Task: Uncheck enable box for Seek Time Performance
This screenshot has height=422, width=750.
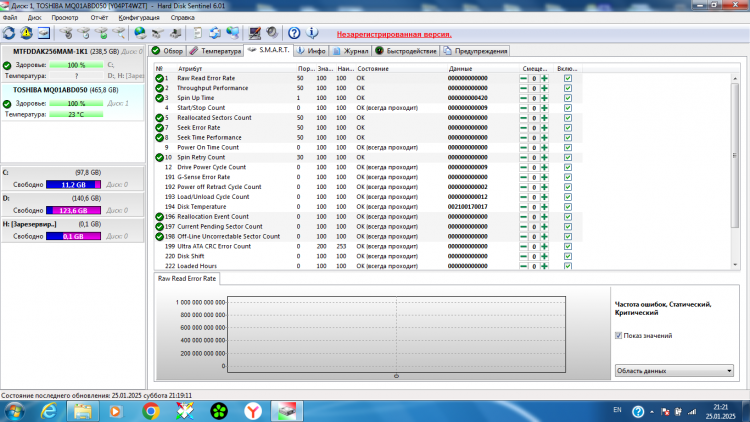Action: click(568, 137)
